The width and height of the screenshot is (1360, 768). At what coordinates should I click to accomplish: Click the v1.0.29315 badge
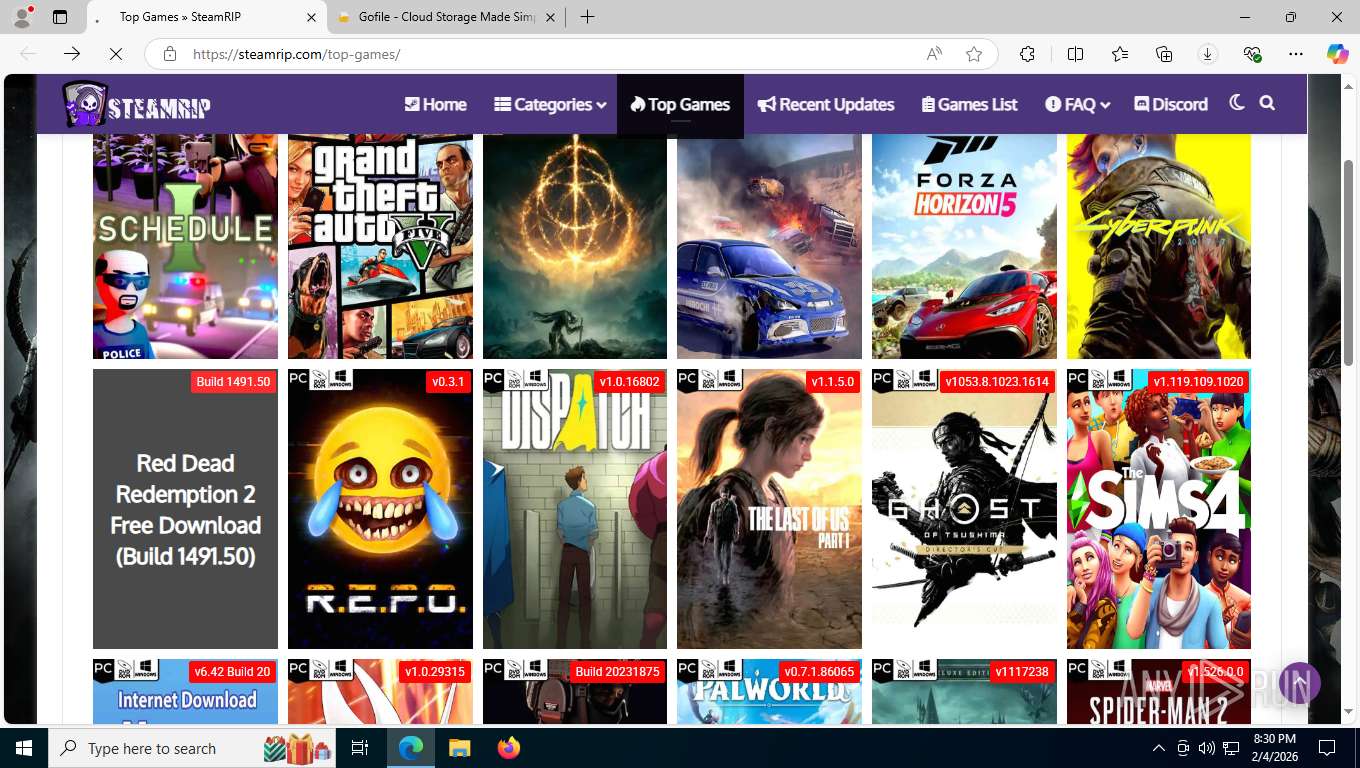click(x=434, y=672)
